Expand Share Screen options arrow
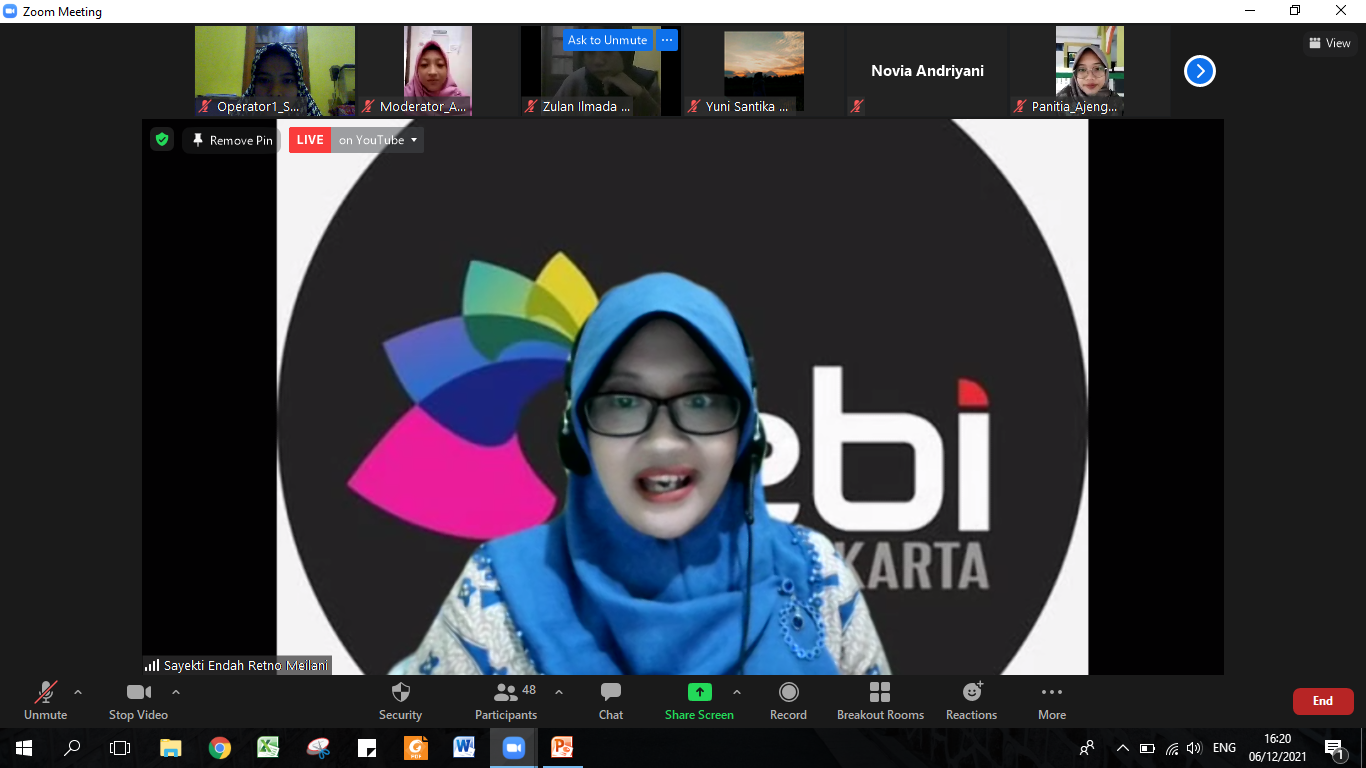1366x768 pixels. coord(737,692)
